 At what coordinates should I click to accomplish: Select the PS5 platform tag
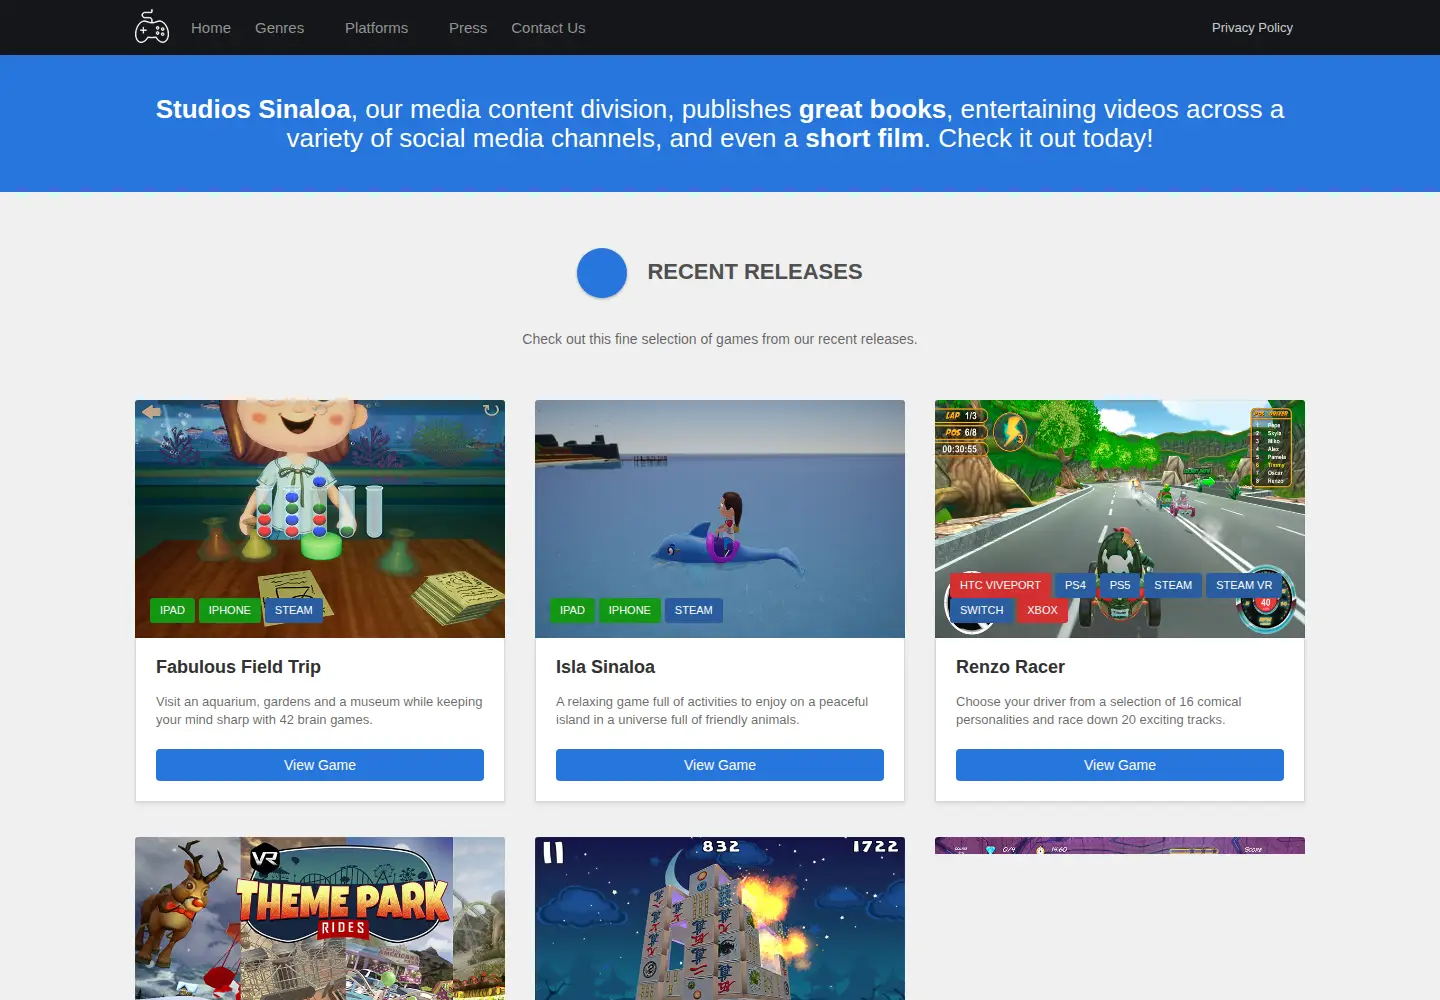coord(1120,585)
